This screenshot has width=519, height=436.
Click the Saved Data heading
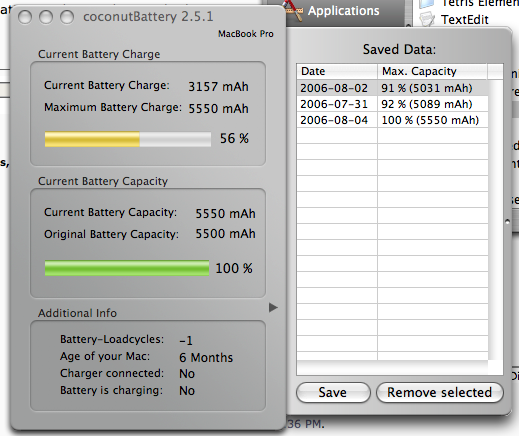click(399, 49)
